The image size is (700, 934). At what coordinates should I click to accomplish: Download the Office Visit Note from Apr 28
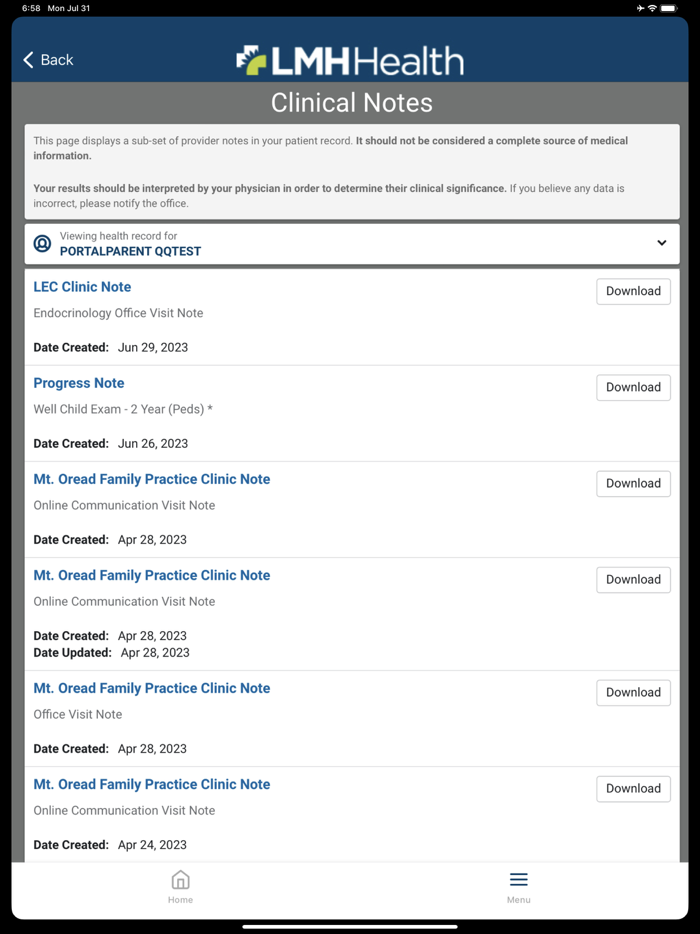[633, 692]
